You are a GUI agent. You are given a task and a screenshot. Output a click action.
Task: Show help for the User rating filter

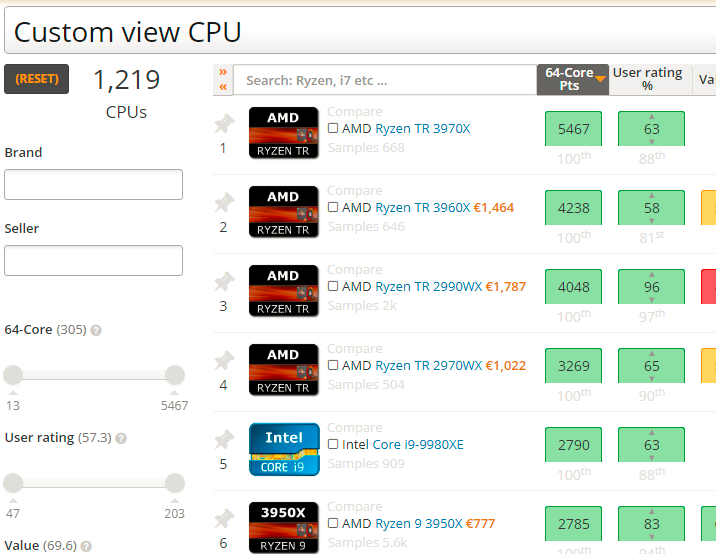(x=121, y=438)
